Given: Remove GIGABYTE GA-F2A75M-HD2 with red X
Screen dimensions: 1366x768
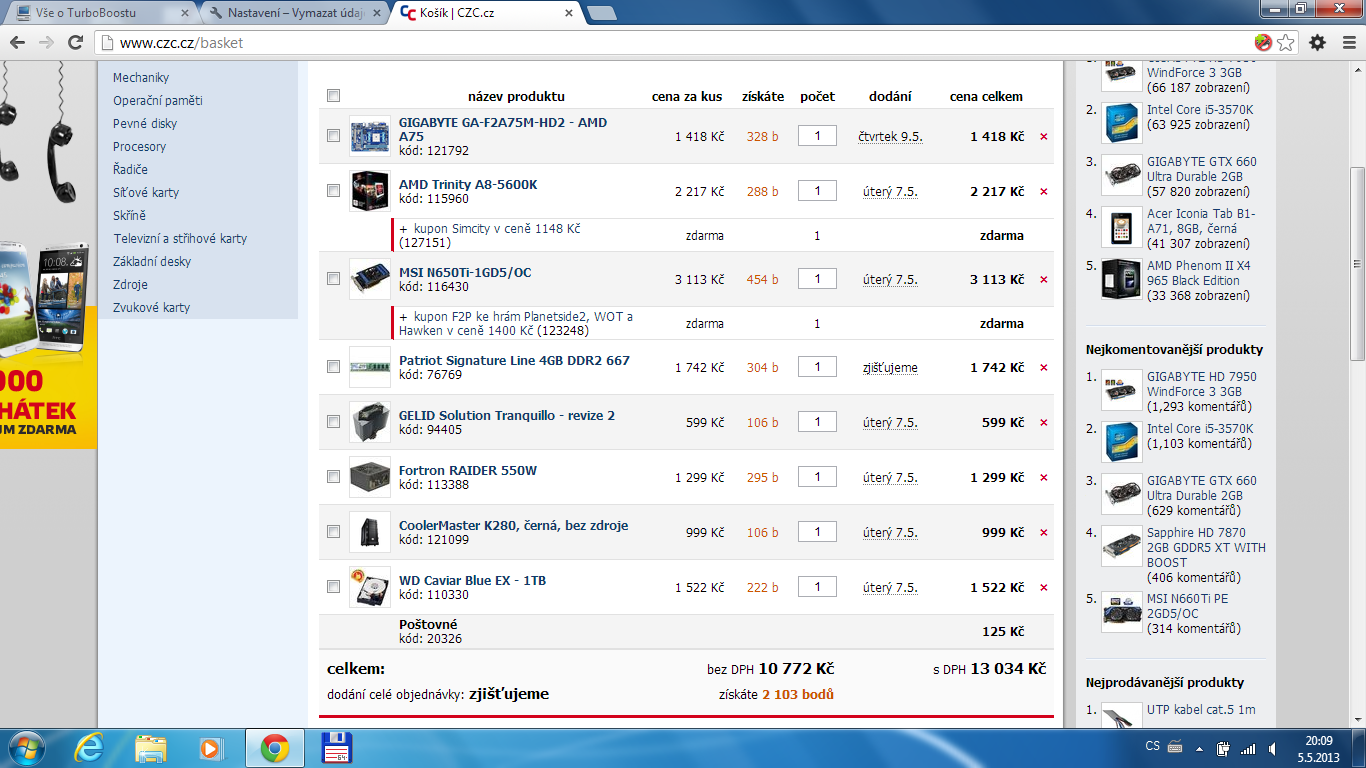Looking at the screenshot, I should pos(1044,137).
